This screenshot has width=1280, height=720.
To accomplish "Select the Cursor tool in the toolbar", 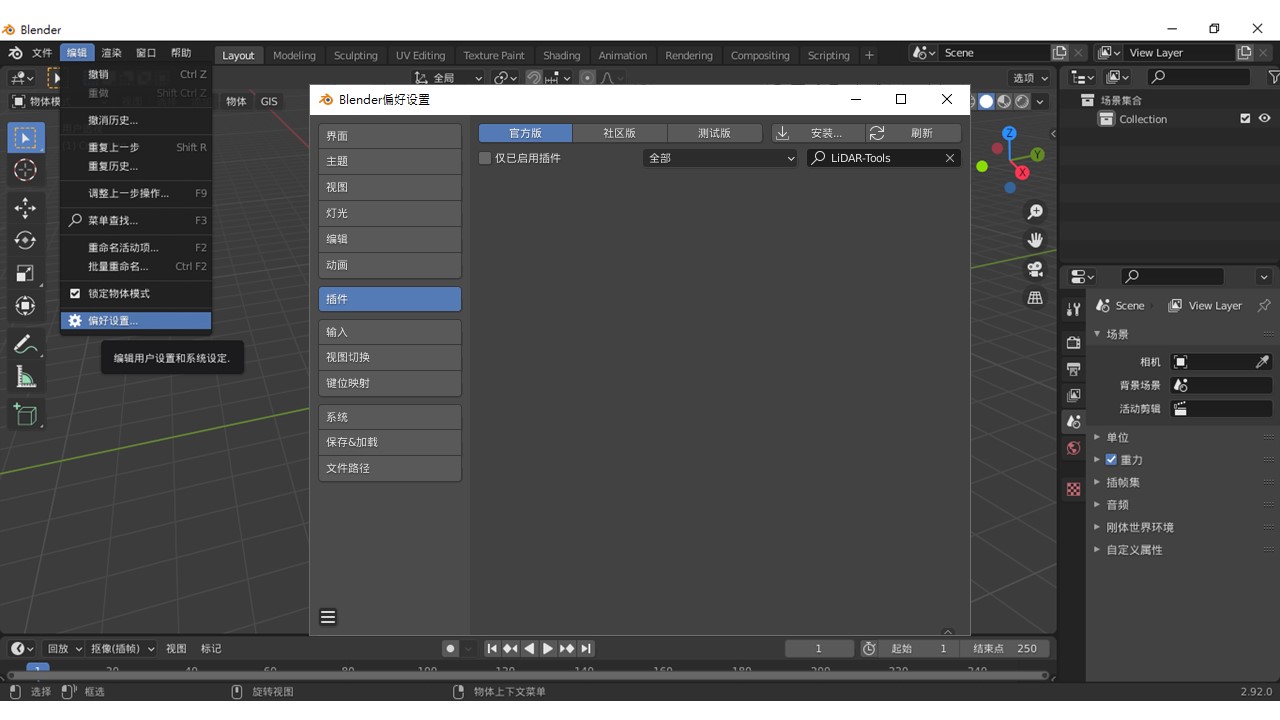I will pos(26,170).
